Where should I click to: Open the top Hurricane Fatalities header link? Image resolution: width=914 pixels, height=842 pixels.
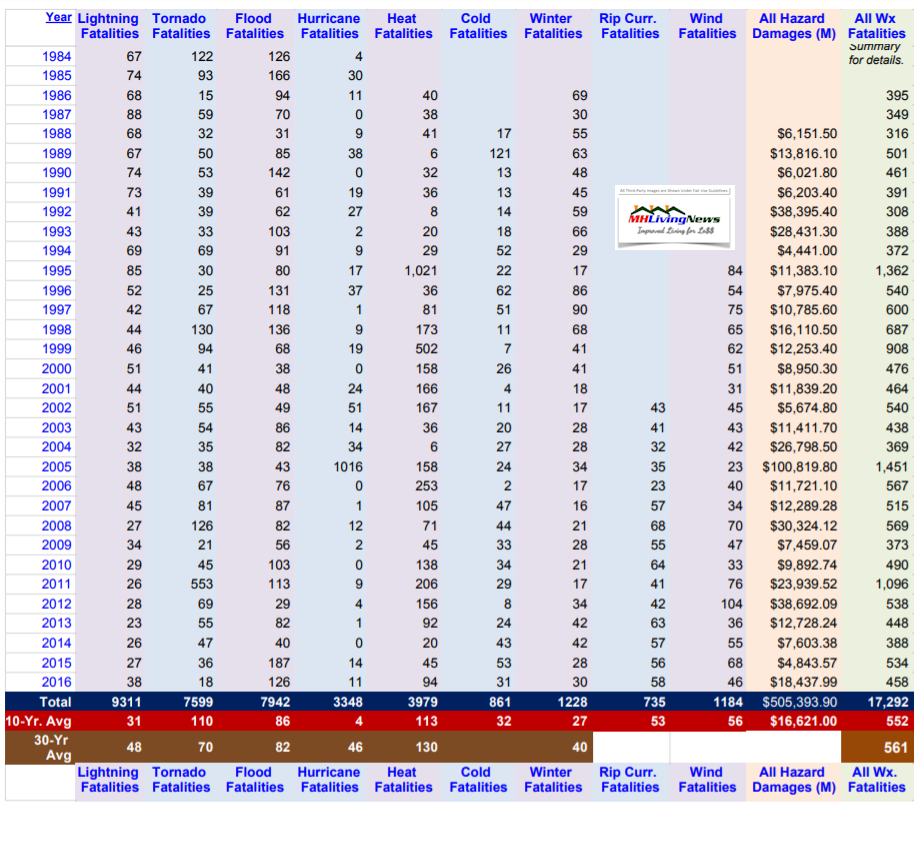[x=329, y=26]
